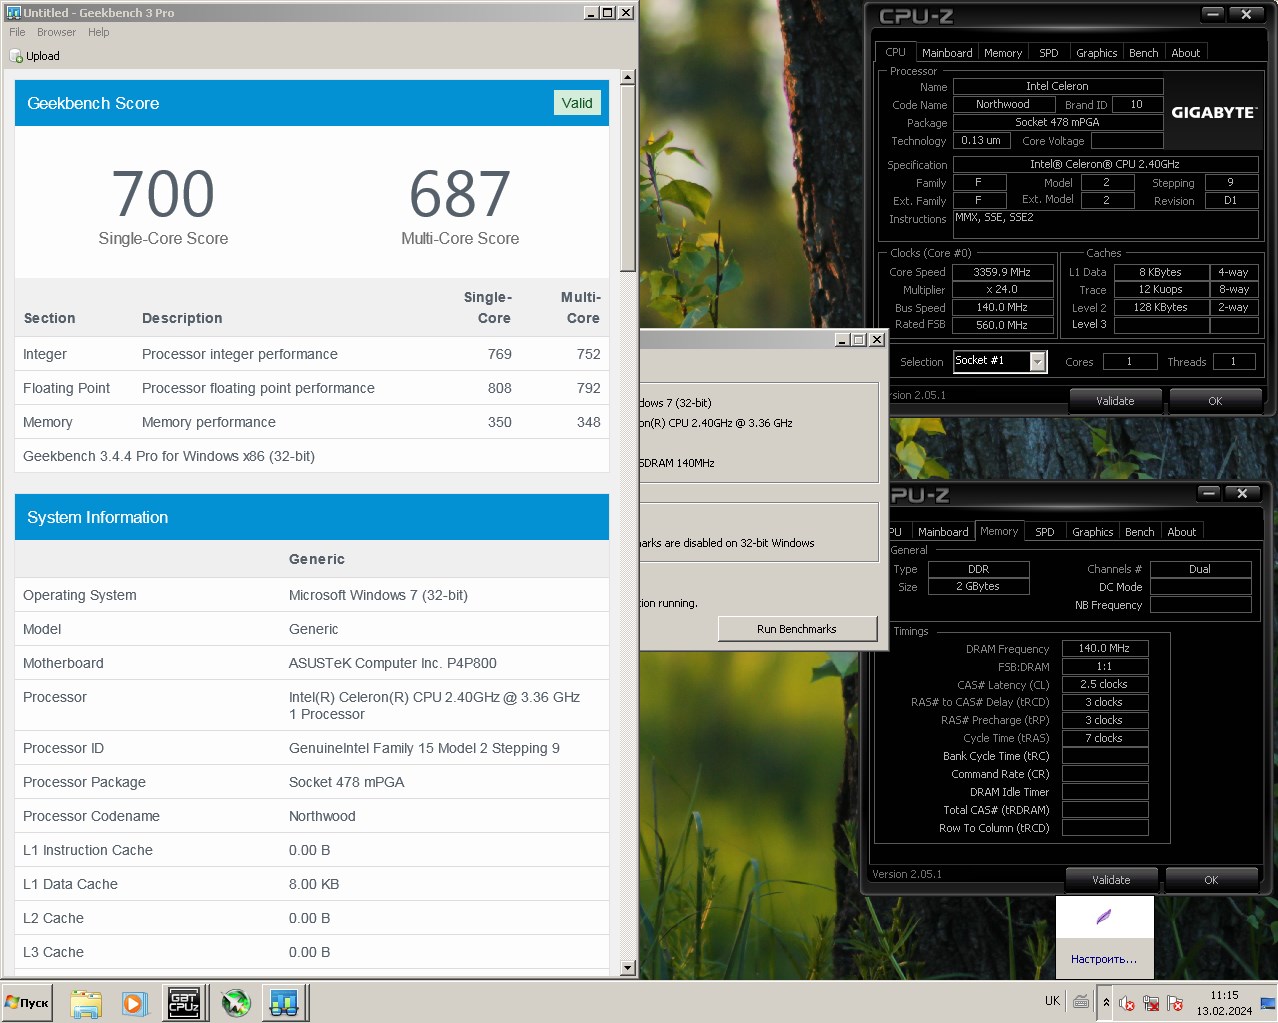Click the GIGABYTE logo in CPU-Z
The width and height of the screenshot is (1278, 1023).
[x=1213, y=112]
